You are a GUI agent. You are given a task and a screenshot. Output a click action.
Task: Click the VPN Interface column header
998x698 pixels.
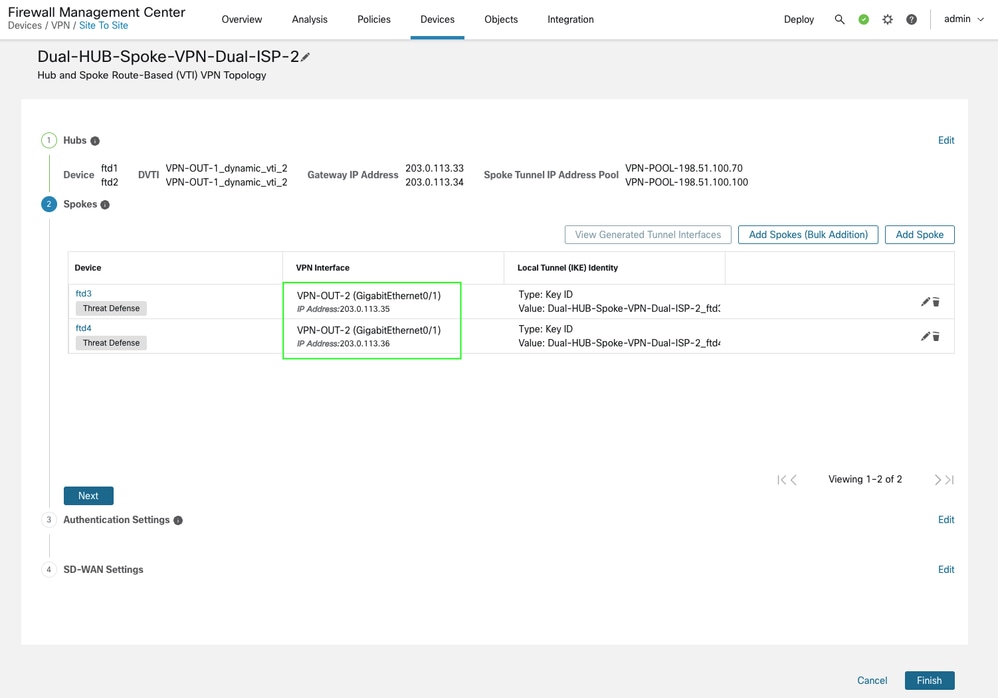click(x=323, y=268)
